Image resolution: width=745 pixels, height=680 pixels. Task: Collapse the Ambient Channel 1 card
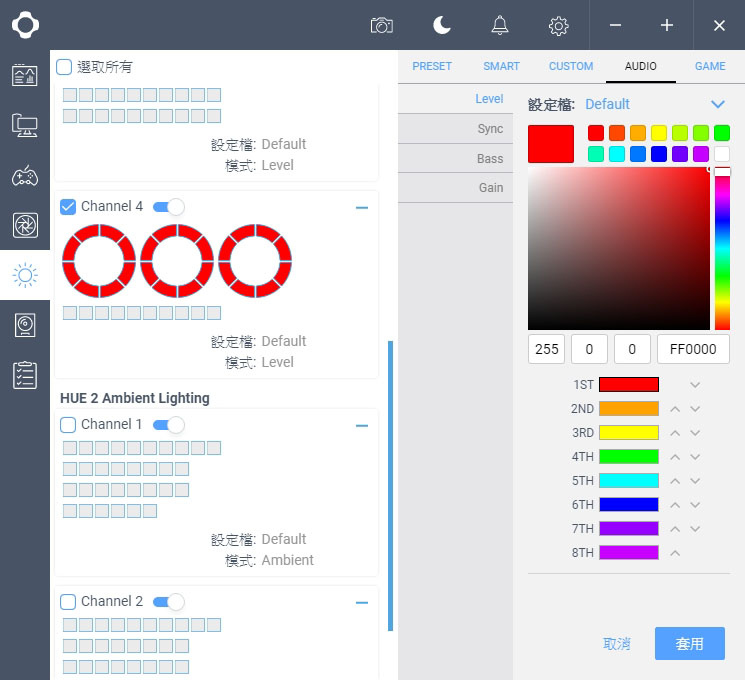tap(362, 425)
